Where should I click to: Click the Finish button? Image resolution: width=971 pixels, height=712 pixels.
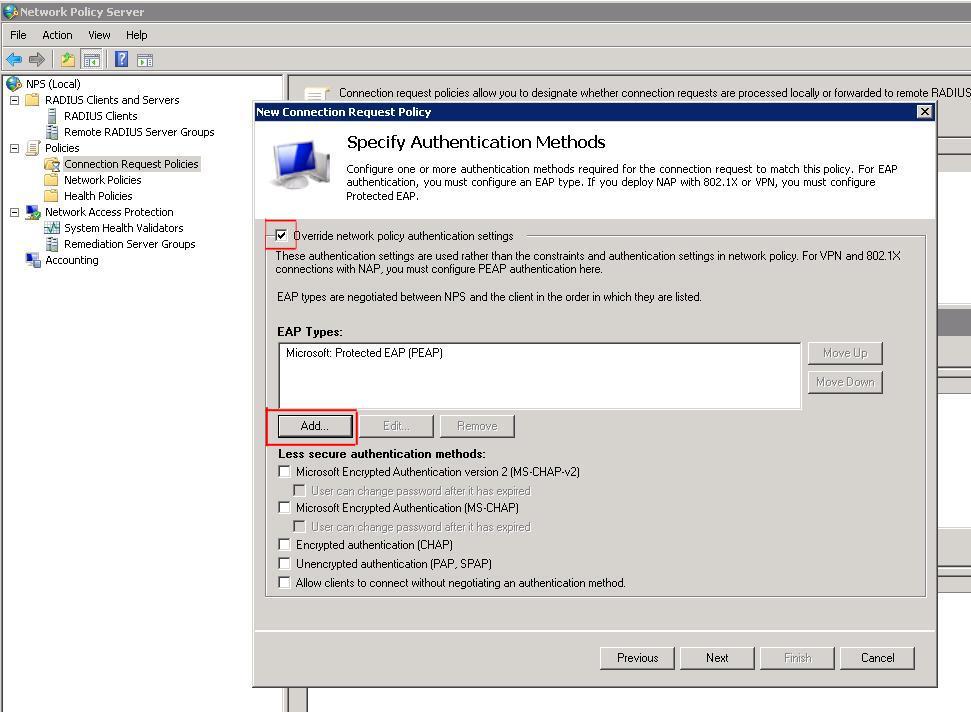point(797,658)
